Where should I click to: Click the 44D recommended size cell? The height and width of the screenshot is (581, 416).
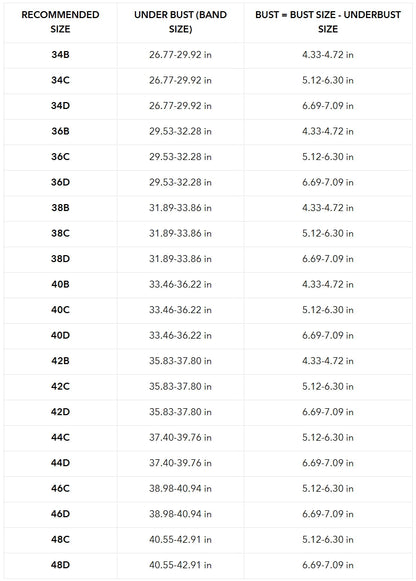click(60, 463)
